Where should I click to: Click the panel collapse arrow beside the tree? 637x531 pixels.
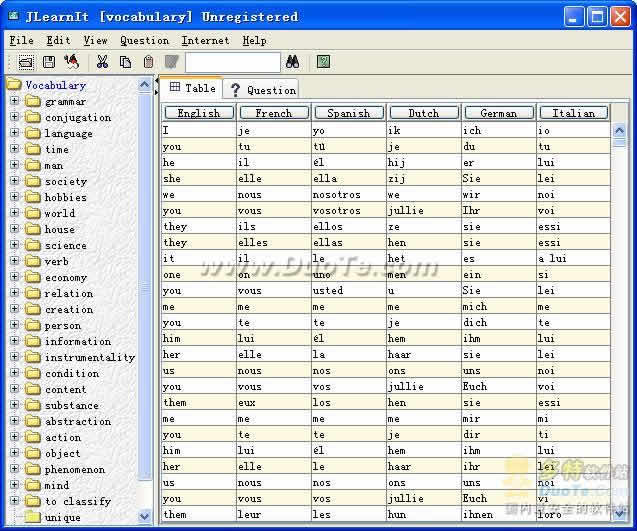pos(157,81)
